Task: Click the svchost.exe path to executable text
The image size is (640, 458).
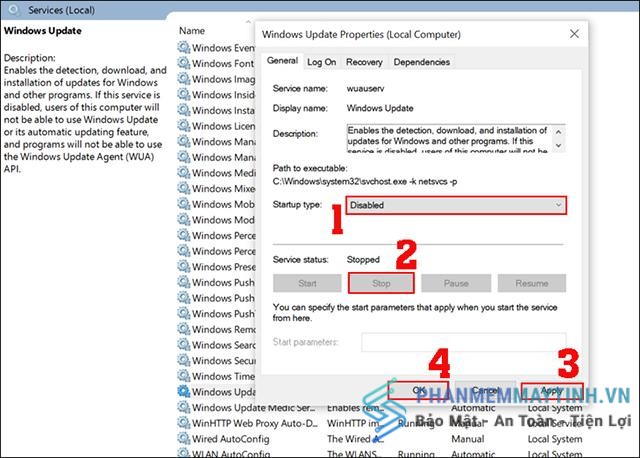Action: (365, 181)
